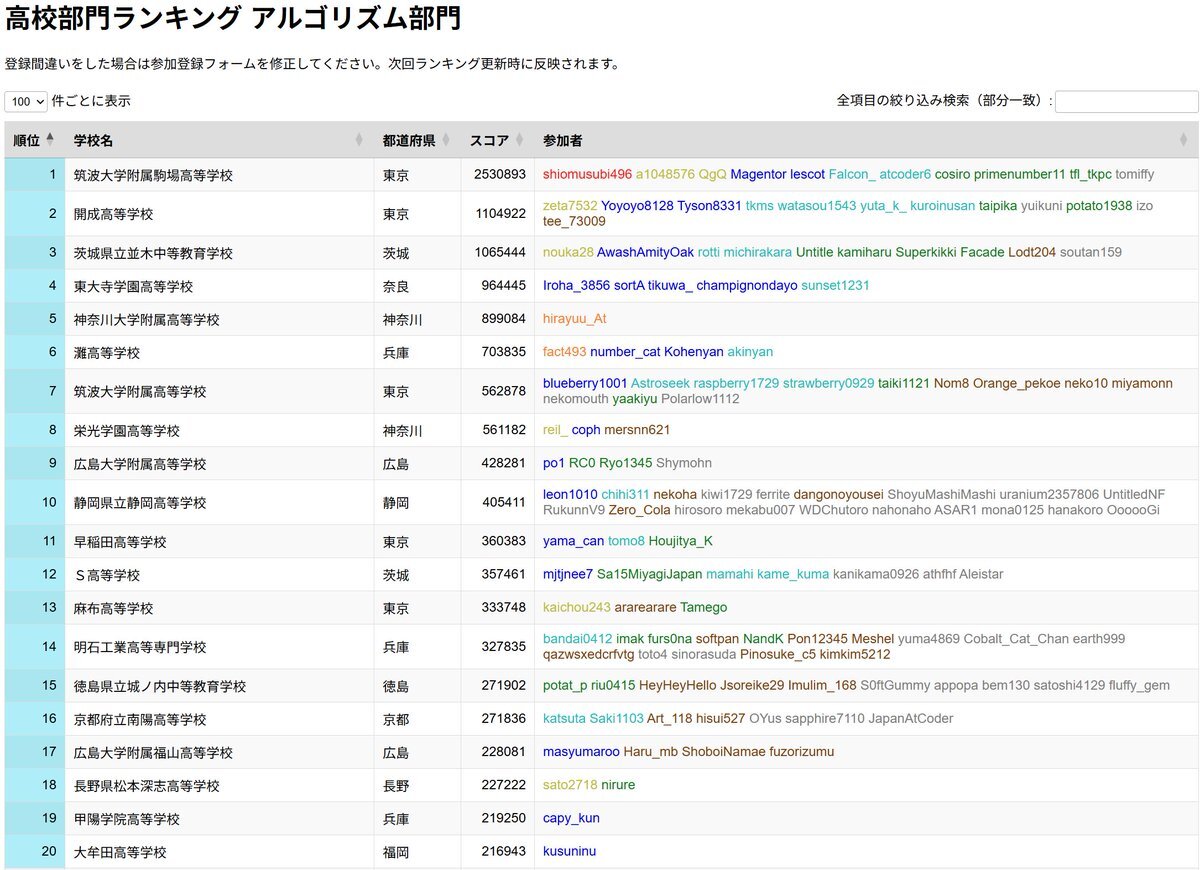Open Tamego's profile link
The width and height of the screenshot is (1200, 870).
tap(704, 606)
